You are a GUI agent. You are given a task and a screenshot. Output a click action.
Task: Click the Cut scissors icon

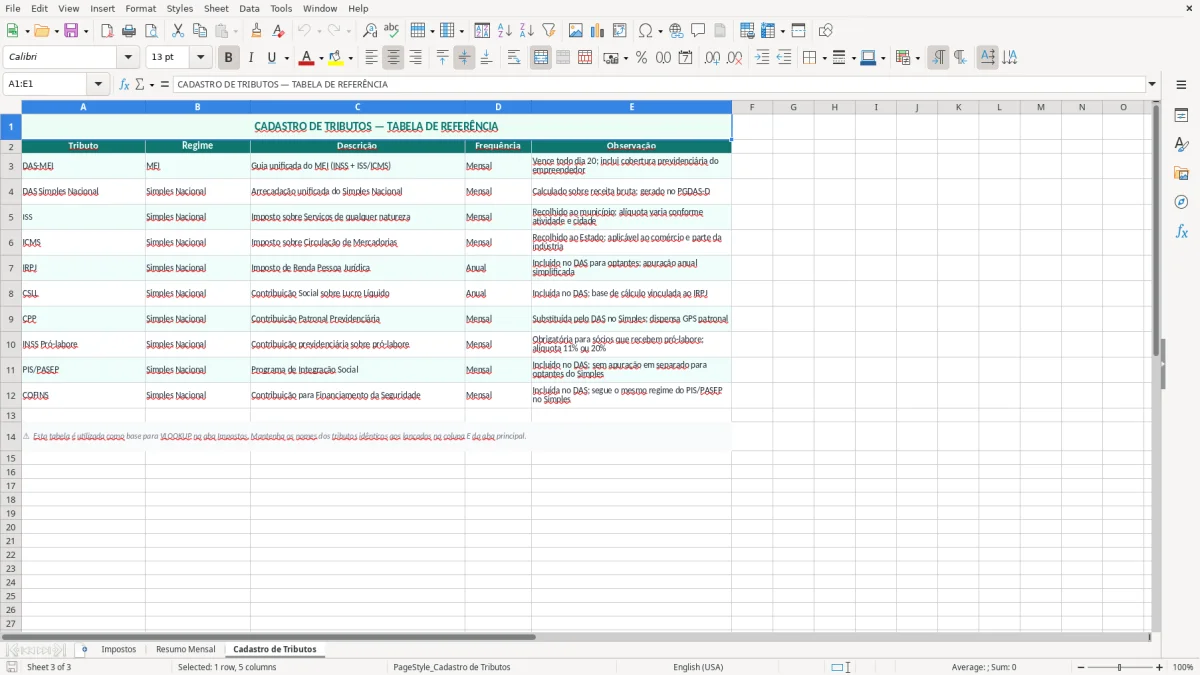(x=178, y=31)
